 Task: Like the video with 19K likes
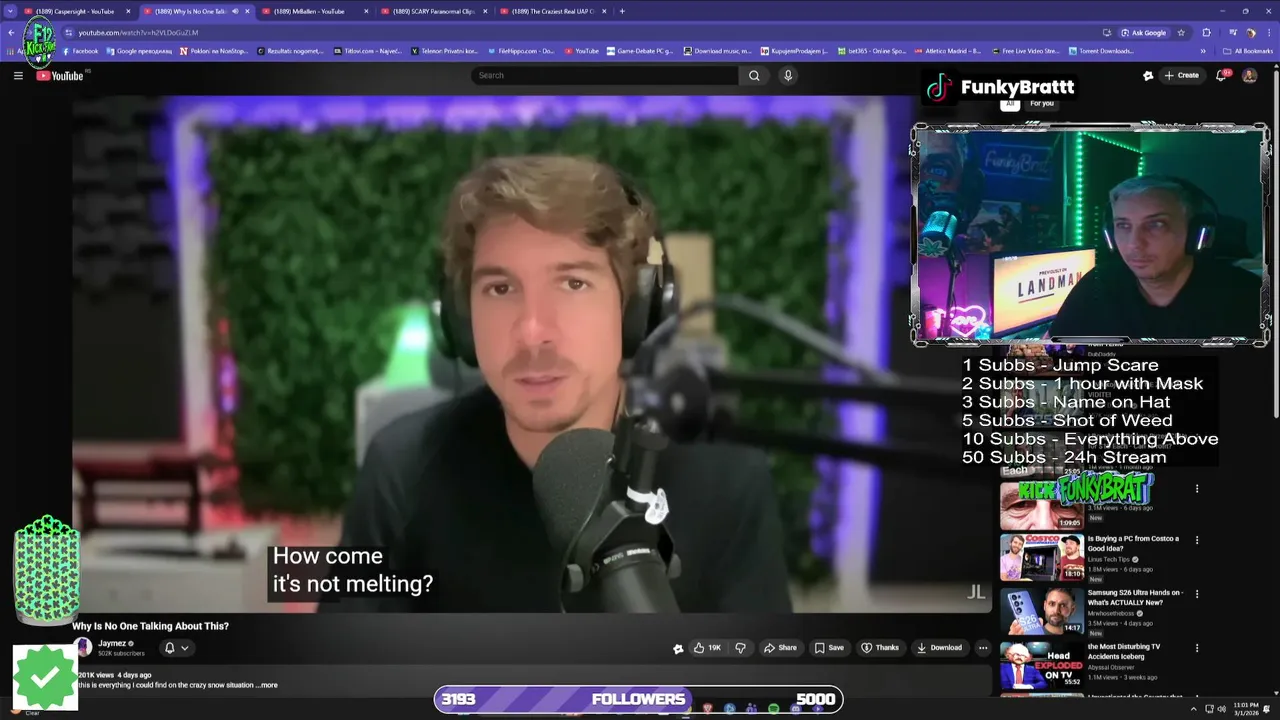coord(707,648)
